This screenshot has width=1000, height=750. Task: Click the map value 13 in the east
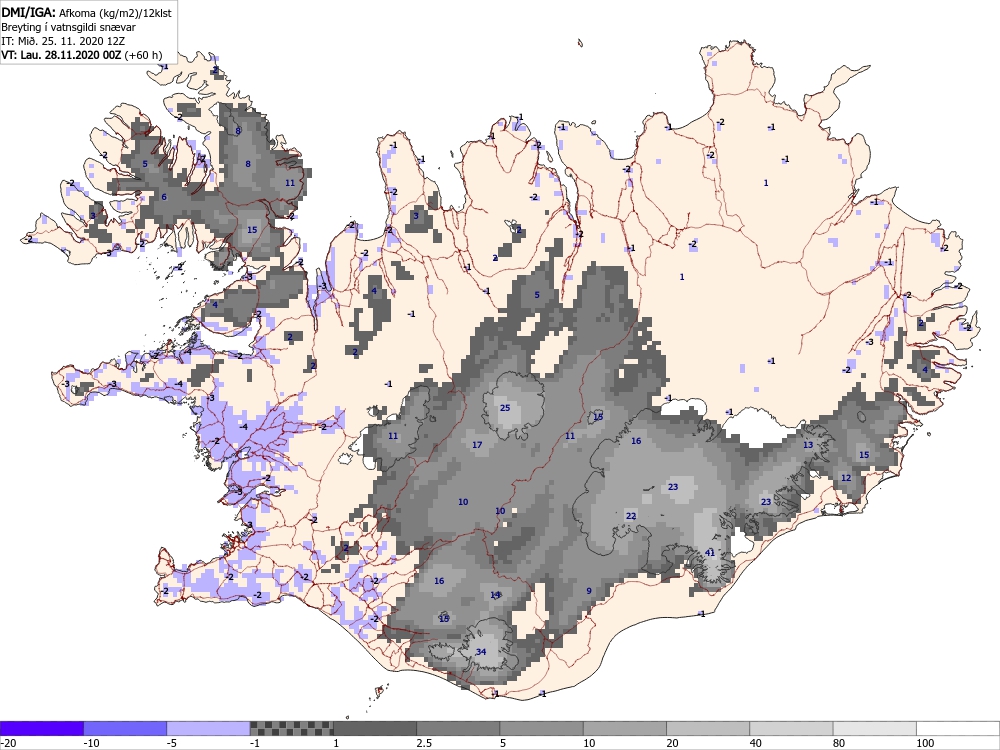[808, 445]
